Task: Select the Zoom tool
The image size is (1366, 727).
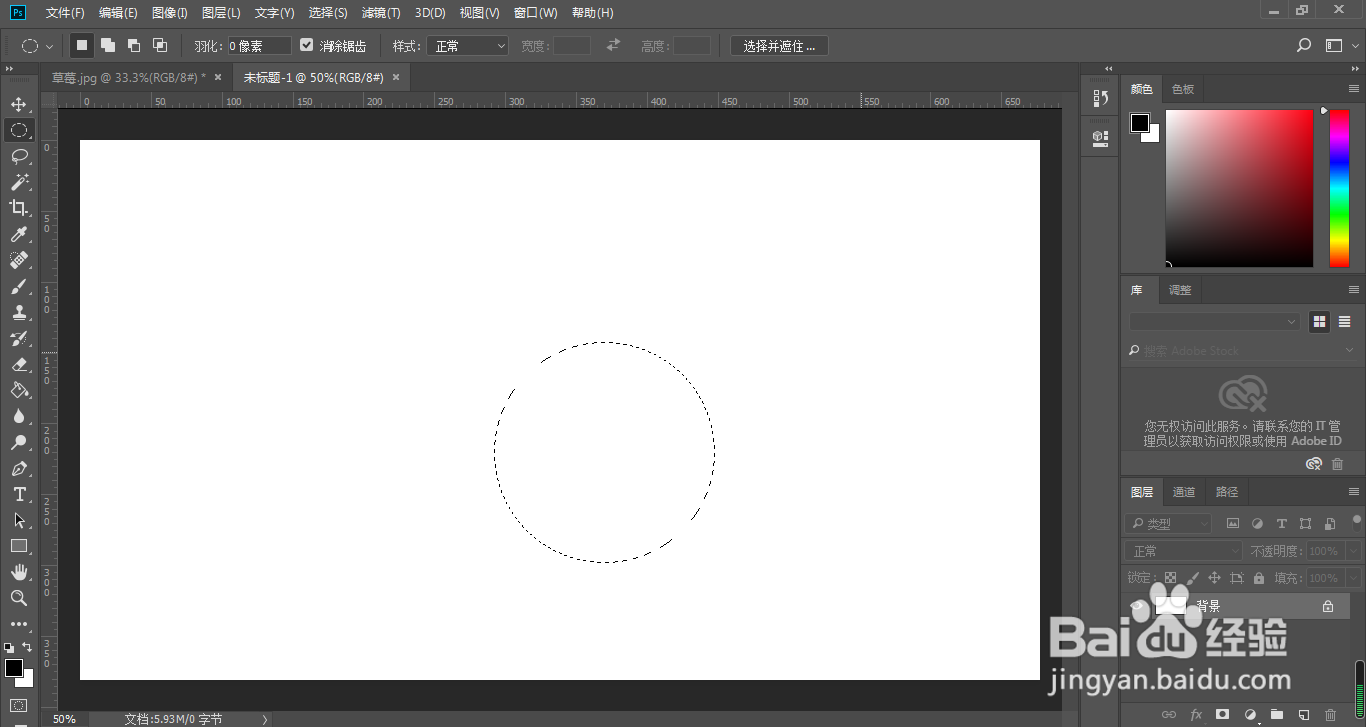Action: [19, 598]
